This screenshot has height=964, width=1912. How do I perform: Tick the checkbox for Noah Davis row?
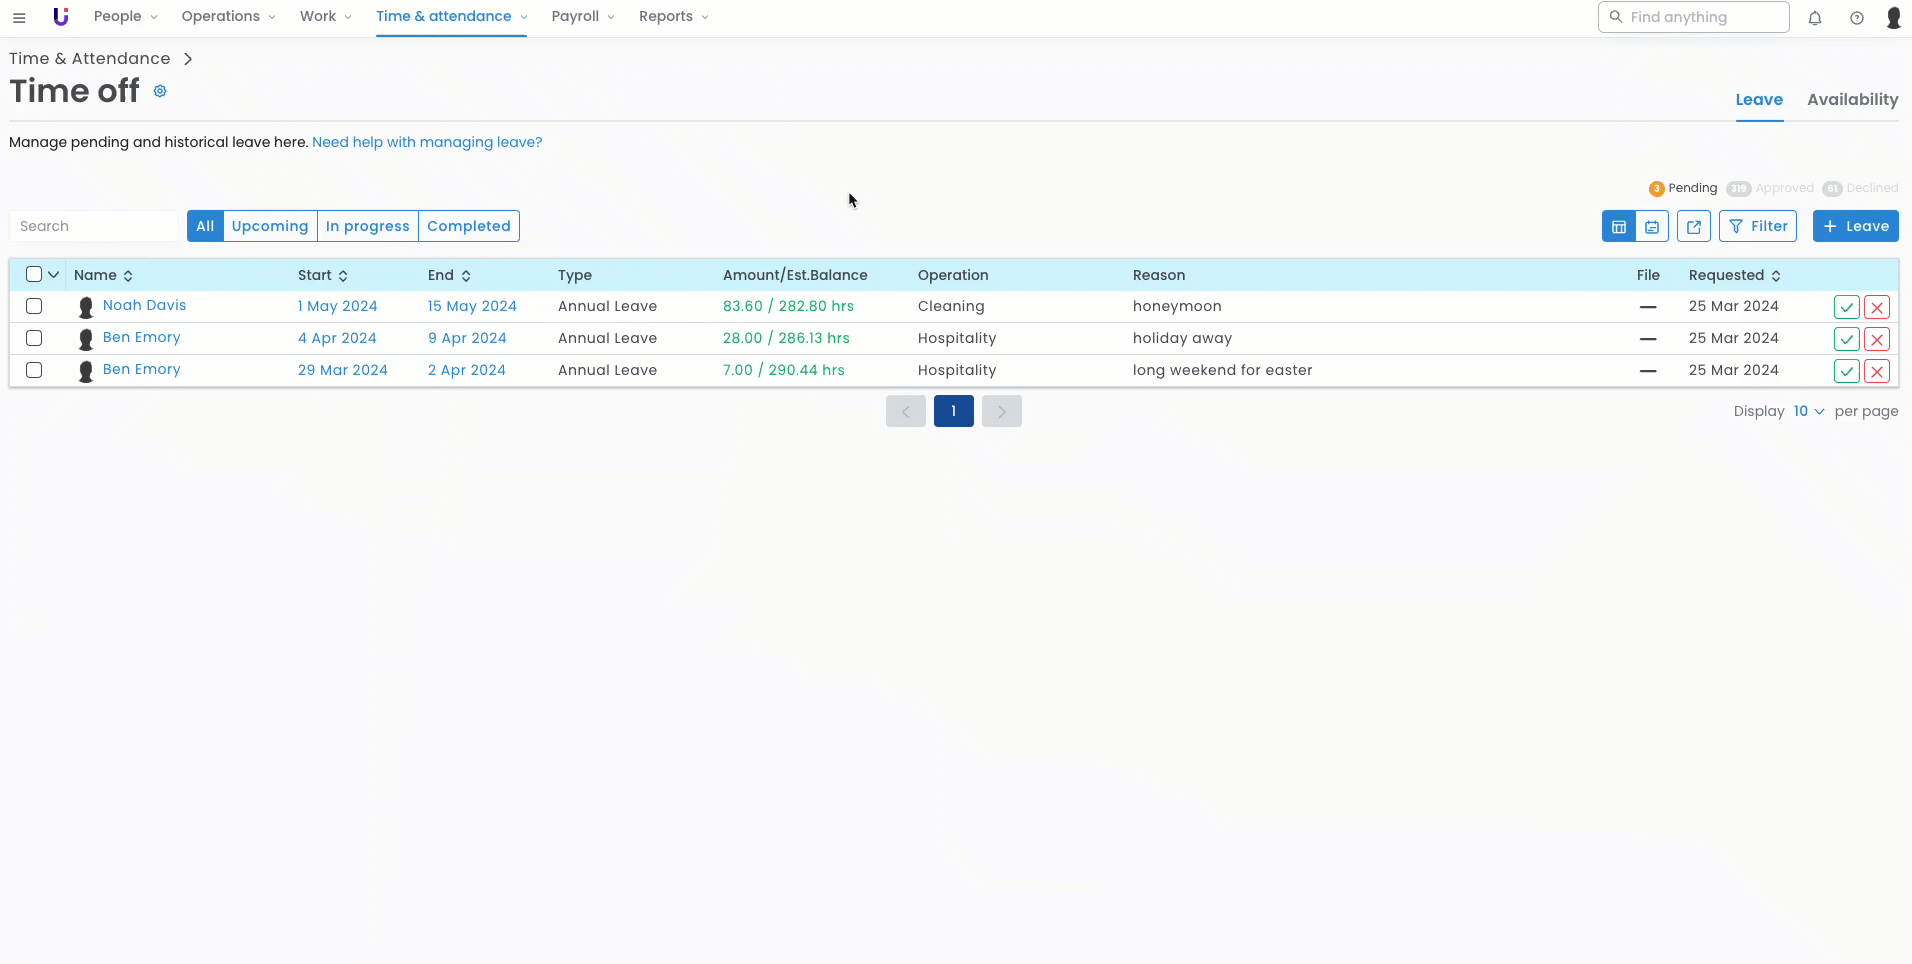pos(34,306)
